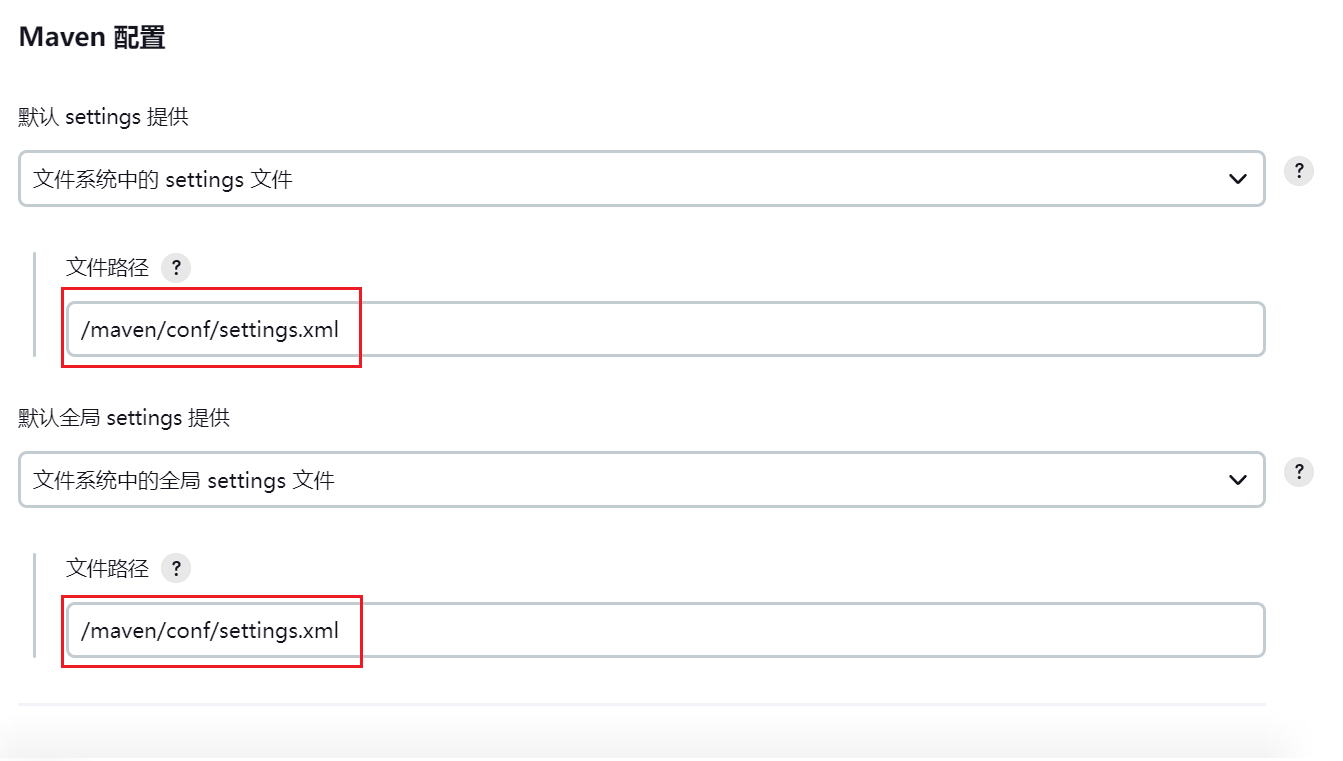Screen dimensions: 1343x761
Task: Expand the 文件系统中的 settings 文件 dropdown
Action: click(642, 179)
